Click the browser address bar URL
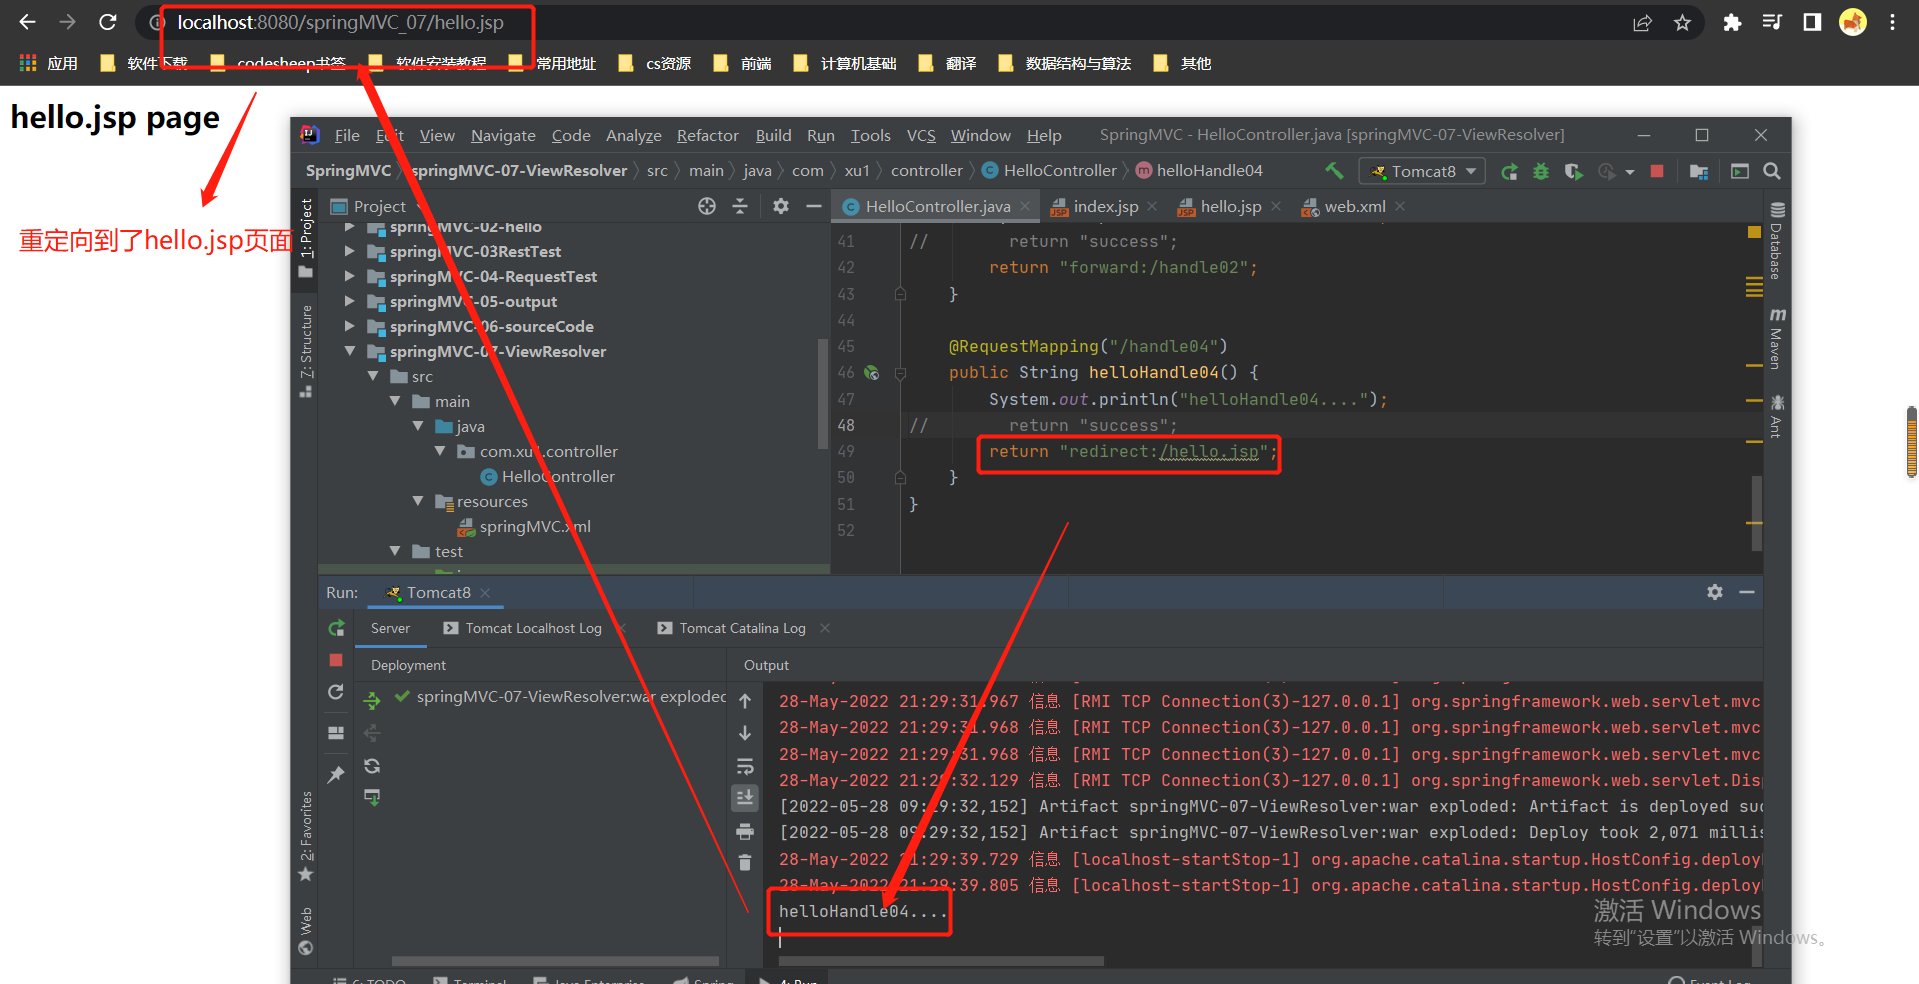Screen dimensions: 1919x984 pyautogui.click(x=340, y=23)
